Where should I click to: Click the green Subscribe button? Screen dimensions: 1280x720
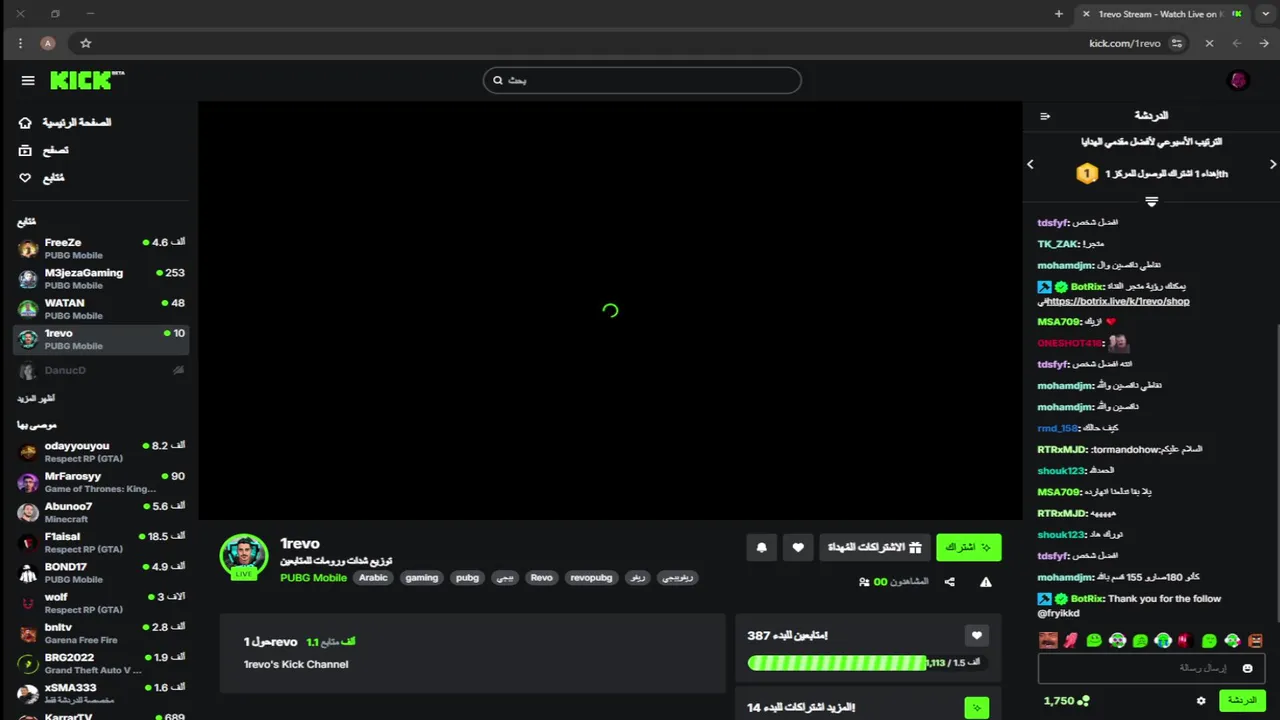pos(968,547)
